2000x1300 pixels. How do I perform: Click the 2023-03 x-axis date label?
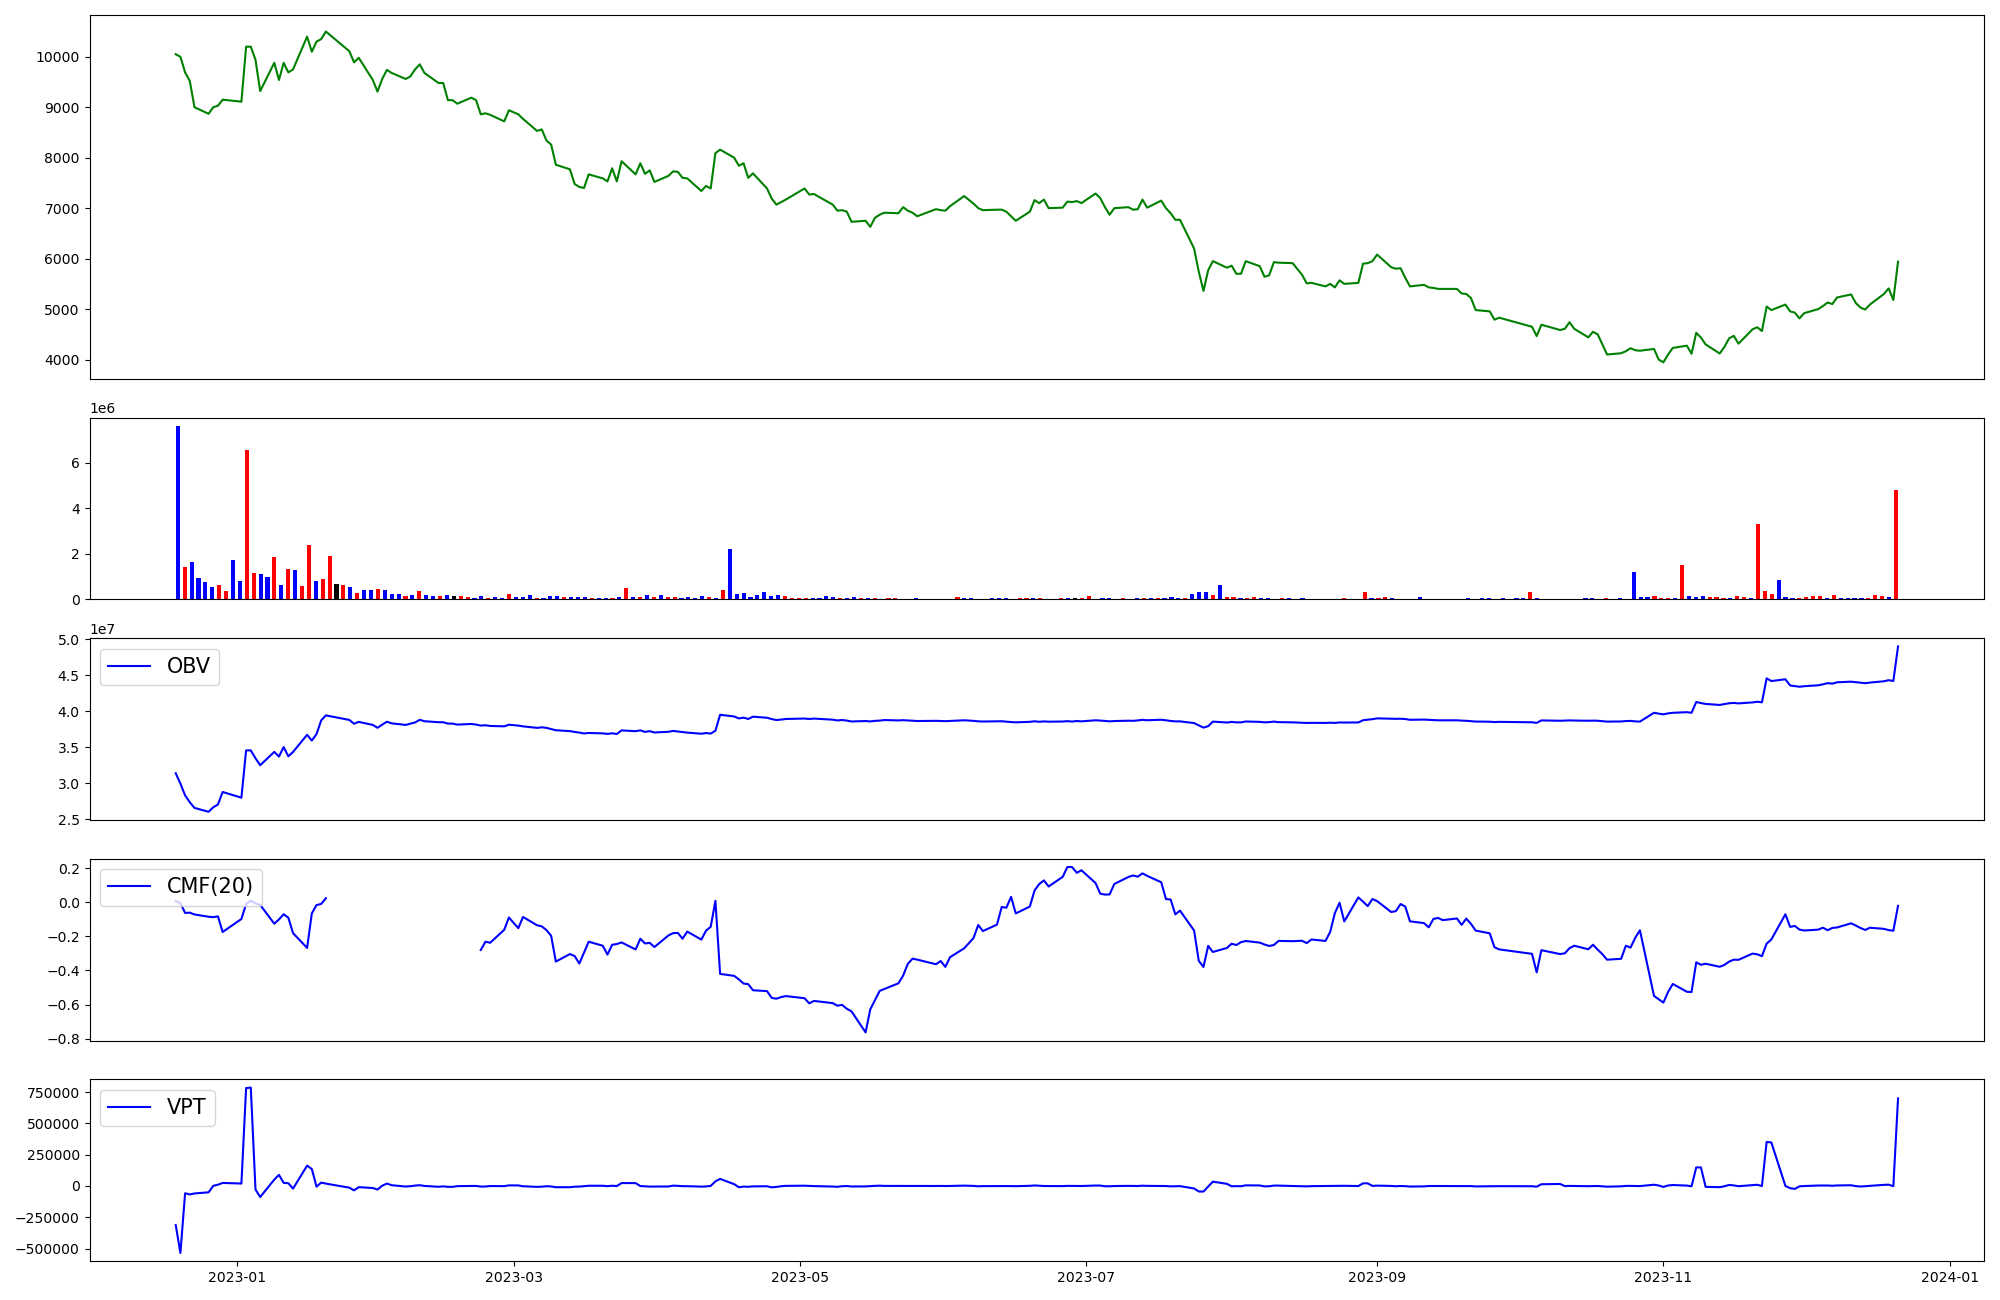point(513,1276)
